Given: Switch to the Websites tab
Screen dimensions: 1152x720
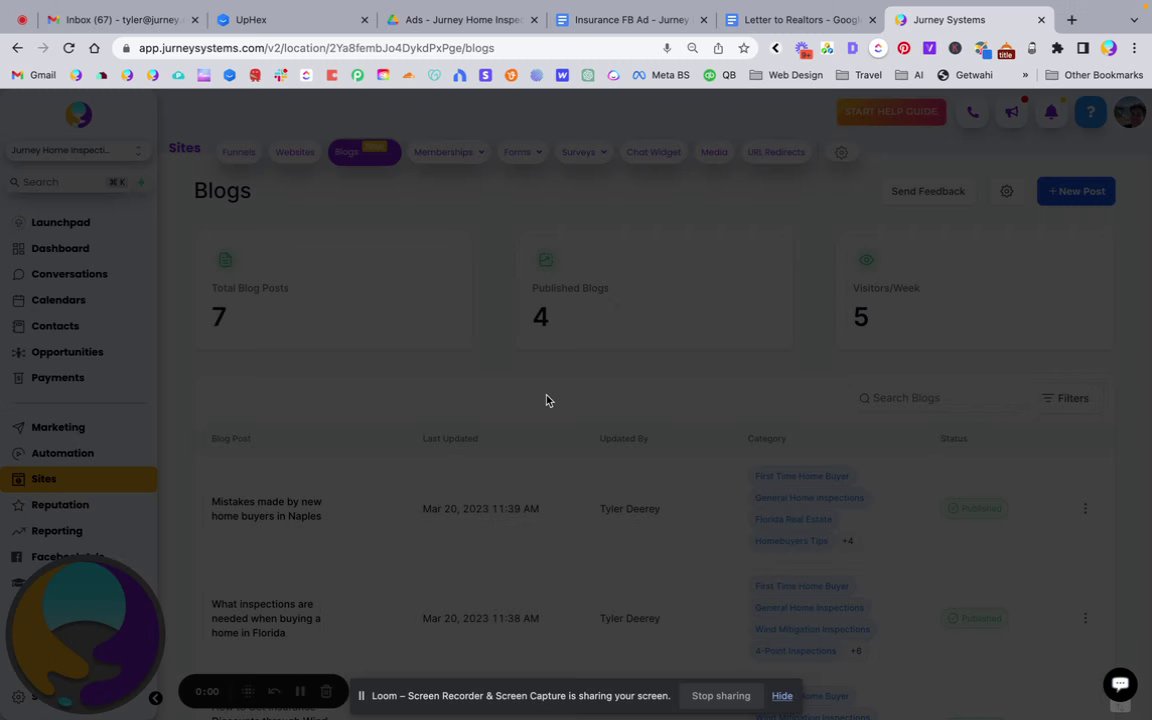Looking at the screenshot, I should coord(295,152).
